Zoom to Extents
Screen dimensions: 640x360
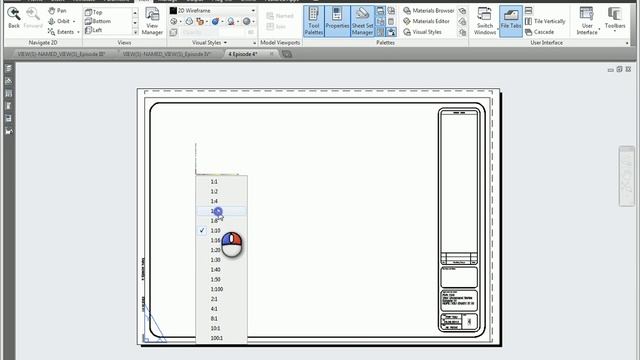[61, 32]
